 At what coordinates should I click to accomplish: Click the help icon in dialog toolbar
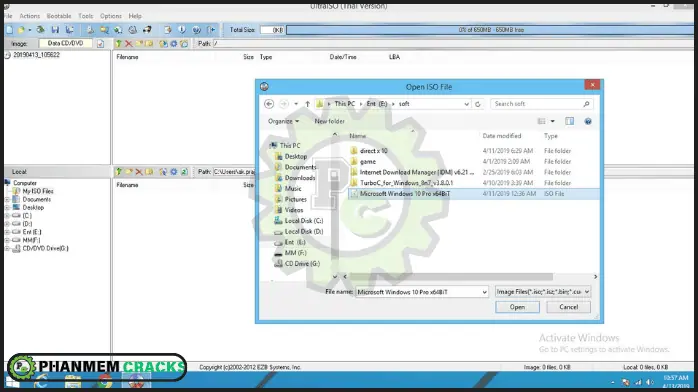pos(588,121)
